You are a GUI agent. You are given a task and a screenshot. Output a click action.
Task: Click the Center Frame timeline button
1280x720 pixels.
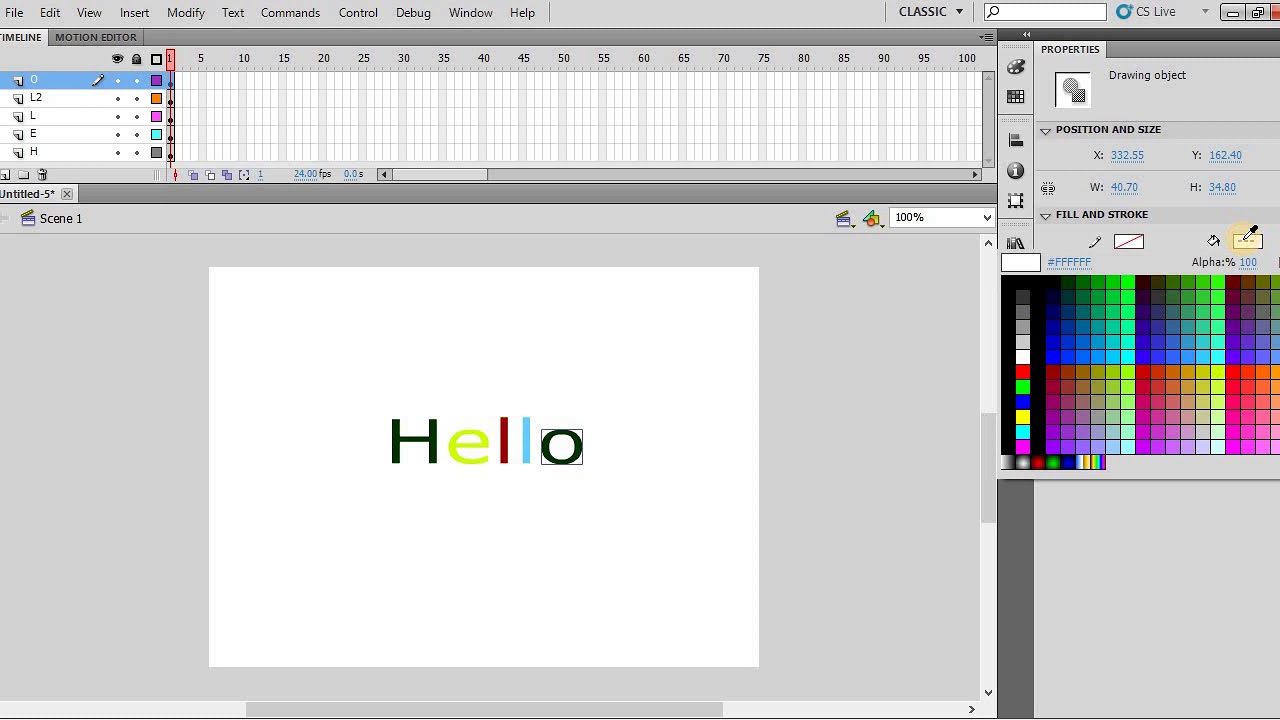tap(176, 175)
